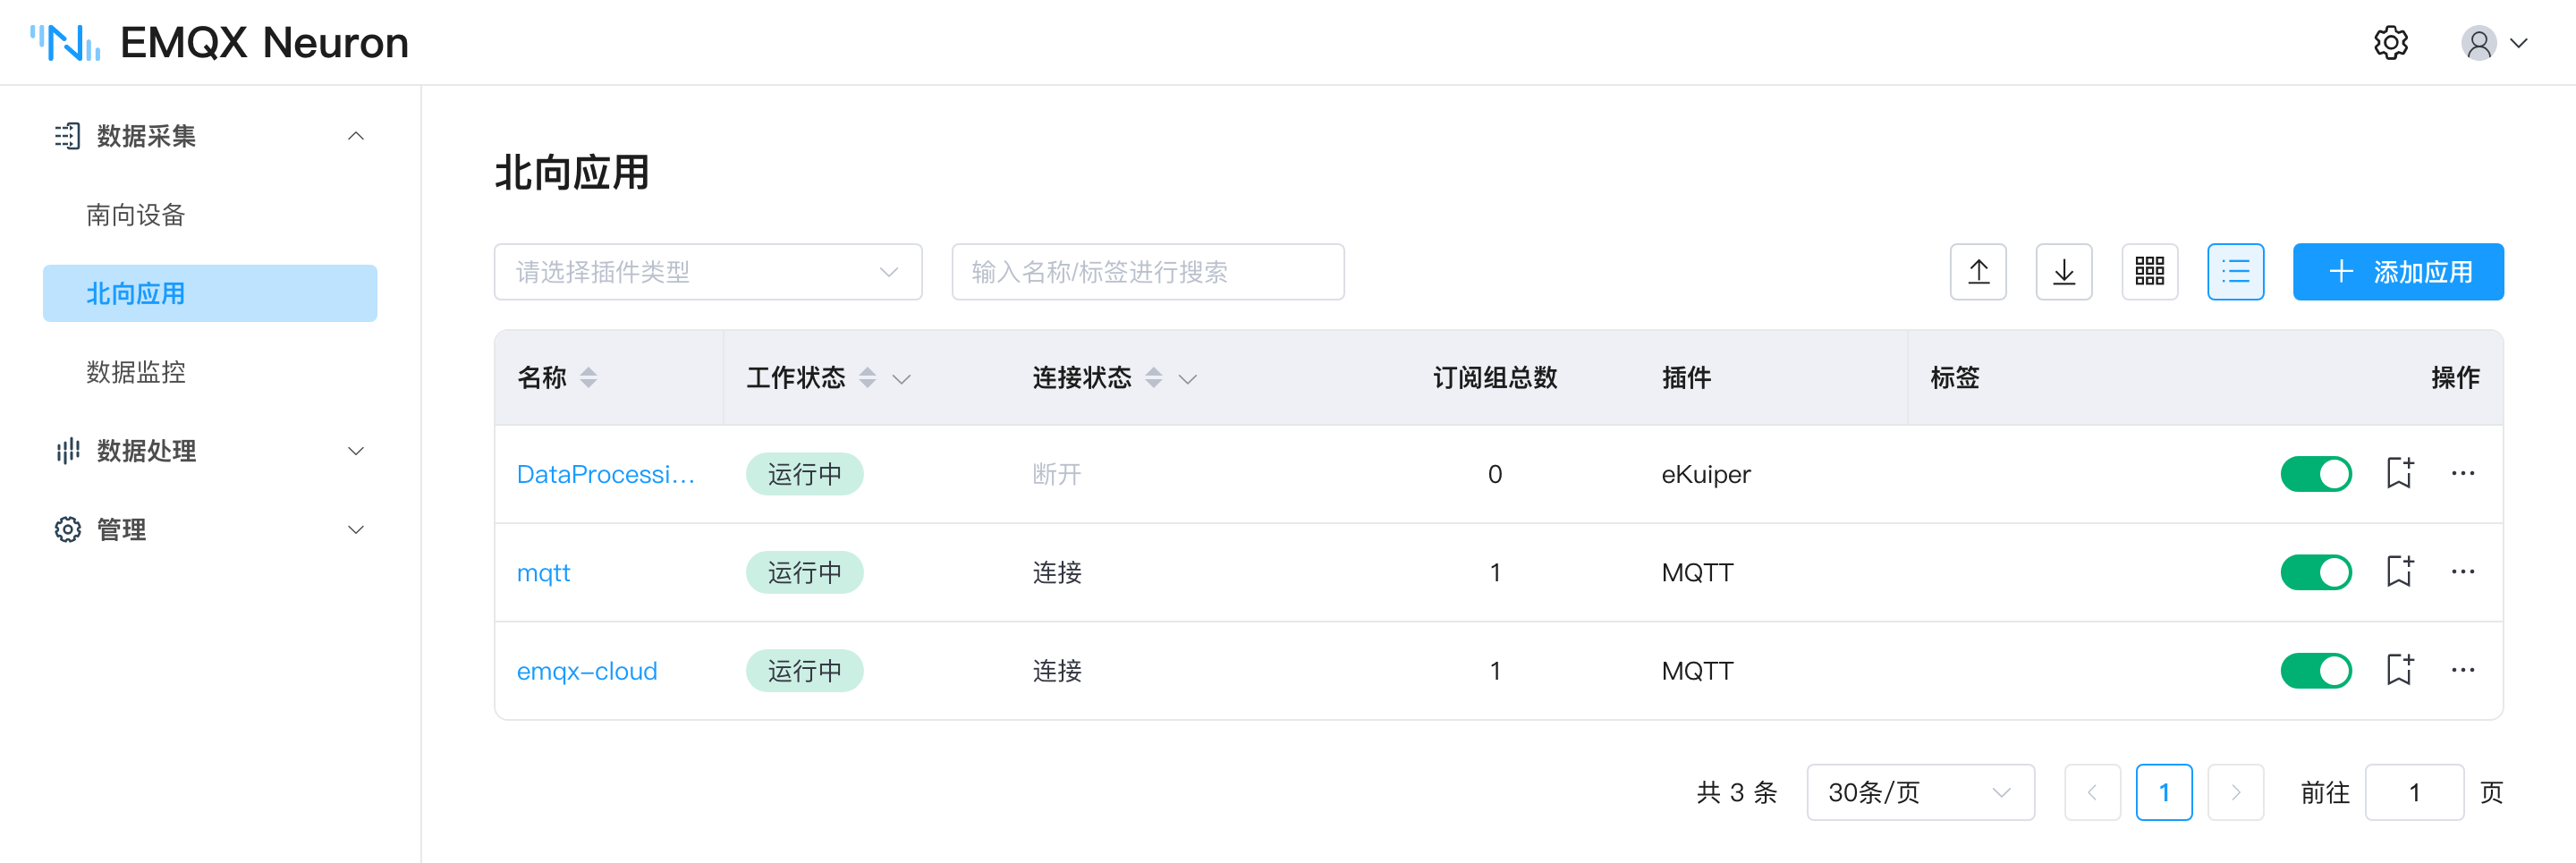This screenshot has width=2576, height=863.
Task: Open more actions for mqtt row
Action: click(x=2463, y=572)
